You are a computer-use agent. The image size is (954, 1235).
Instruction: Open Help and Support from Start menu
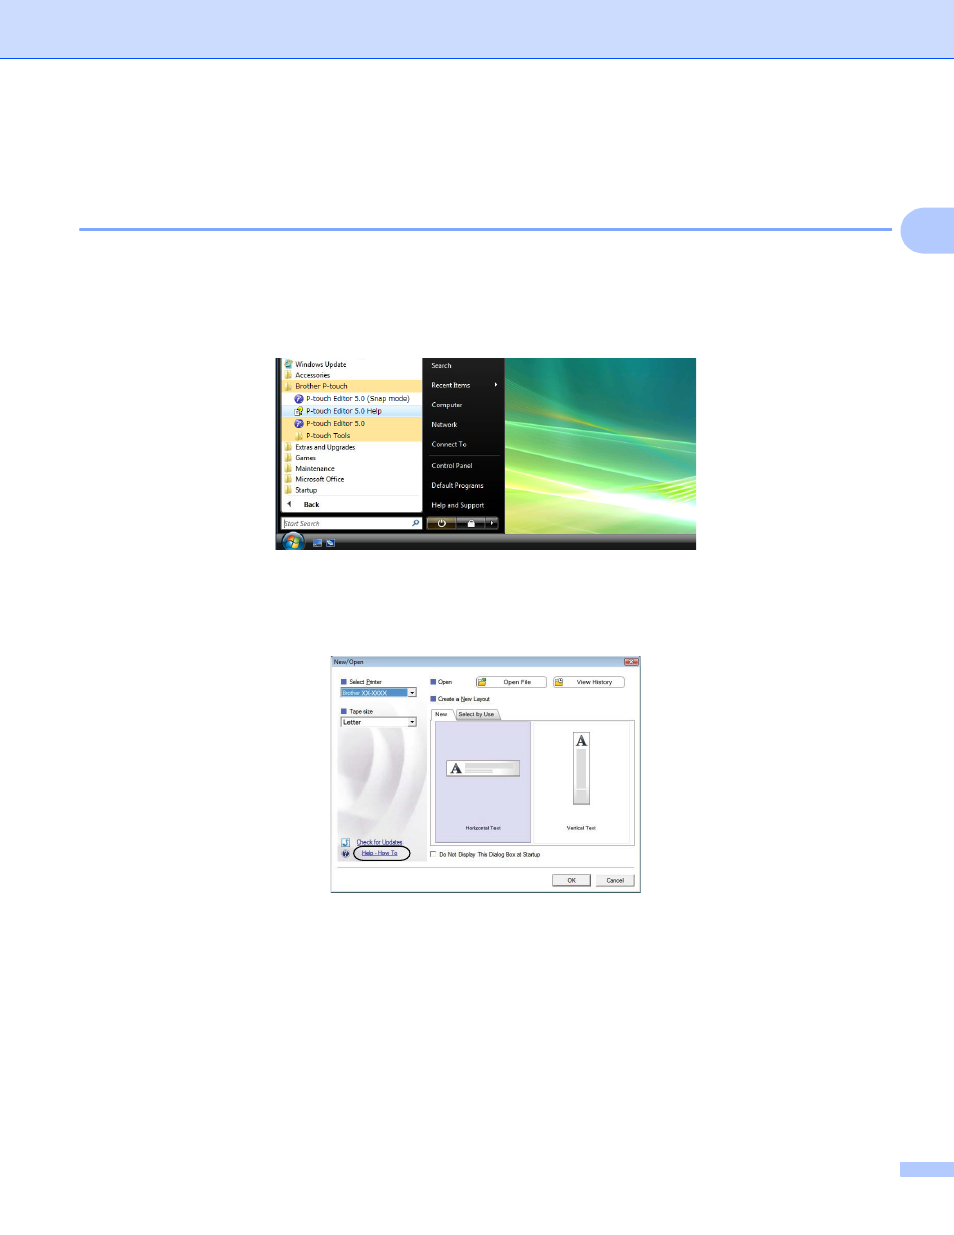click(x=458, y=506)
